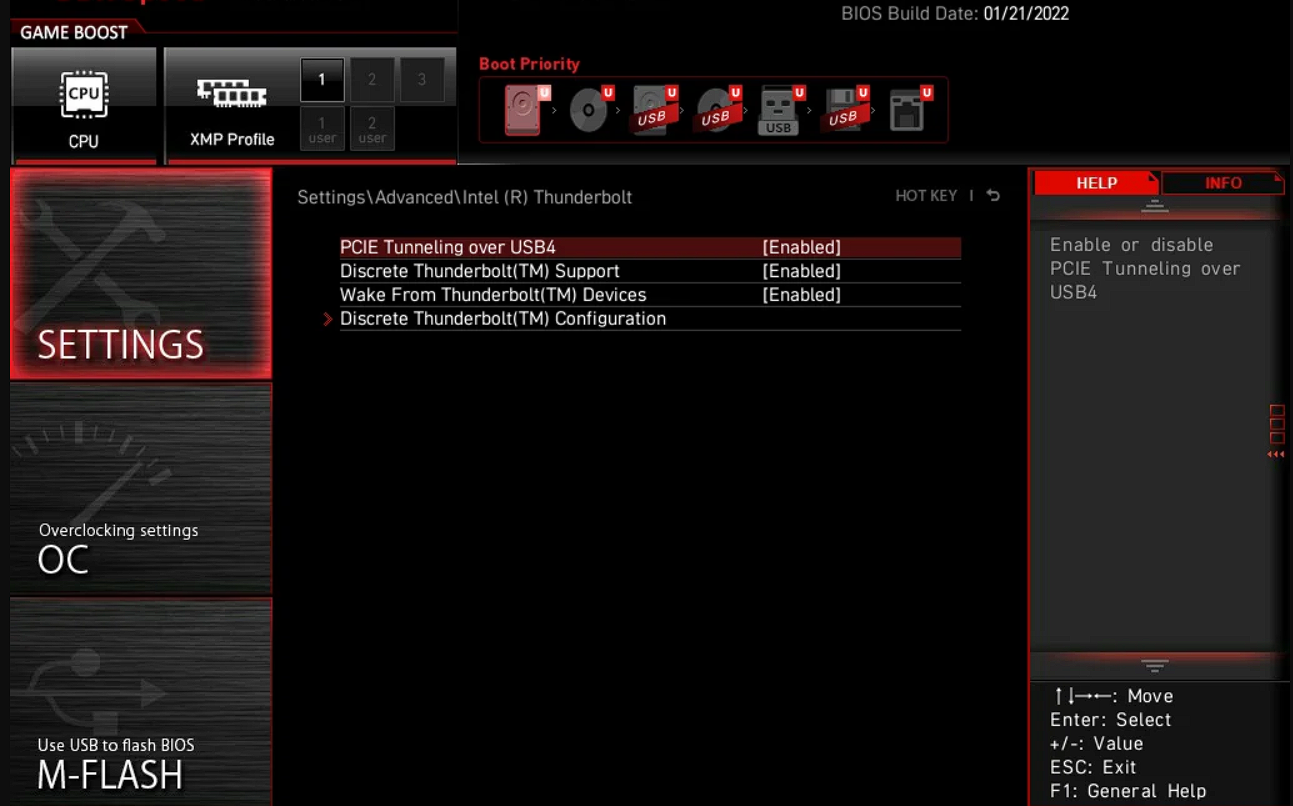Select XMP Profile slot 1
This screenshot has width=1293, height=806.
tap(322, 79)
